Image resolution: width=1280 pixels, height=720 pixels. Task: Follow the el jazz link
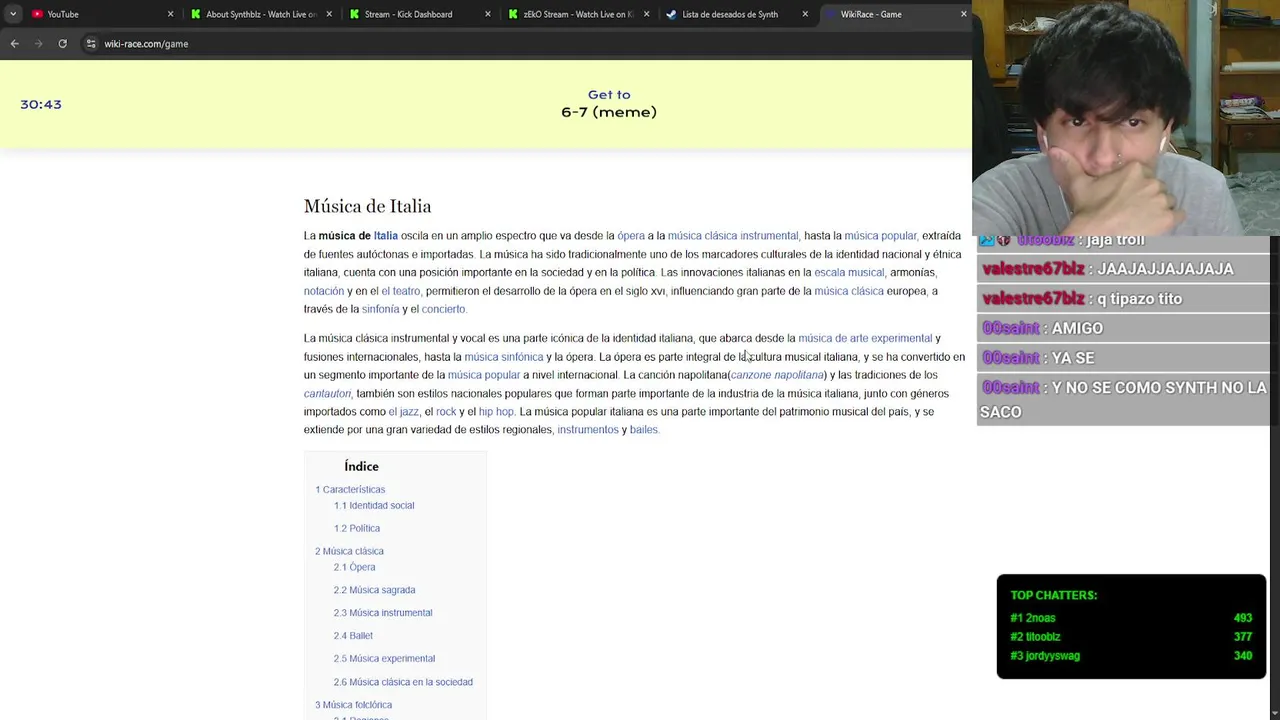pyautogui.click(x=404, y=412)
